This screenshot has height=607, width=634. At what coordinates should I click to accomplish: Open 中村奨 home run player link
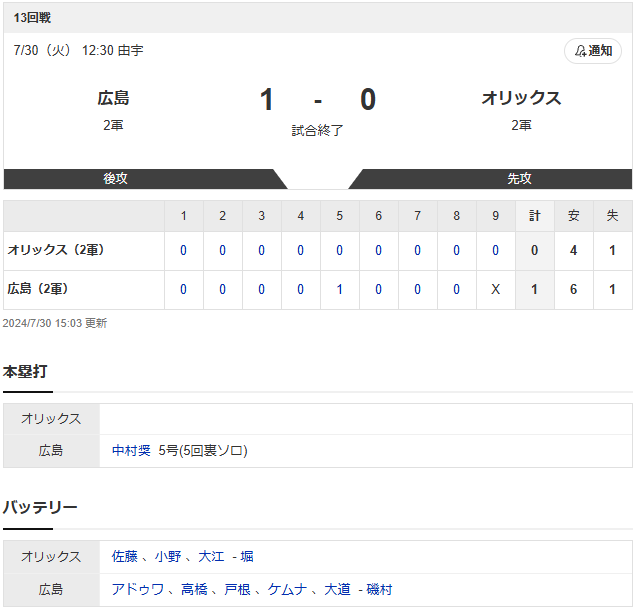131,450
